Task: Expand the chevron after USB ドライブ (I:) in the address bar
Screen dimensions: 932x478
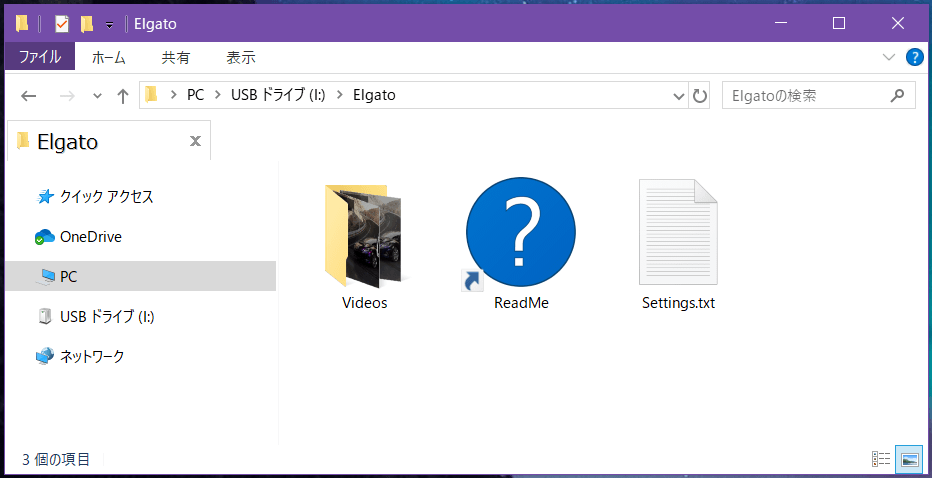Action: [339, 95]
